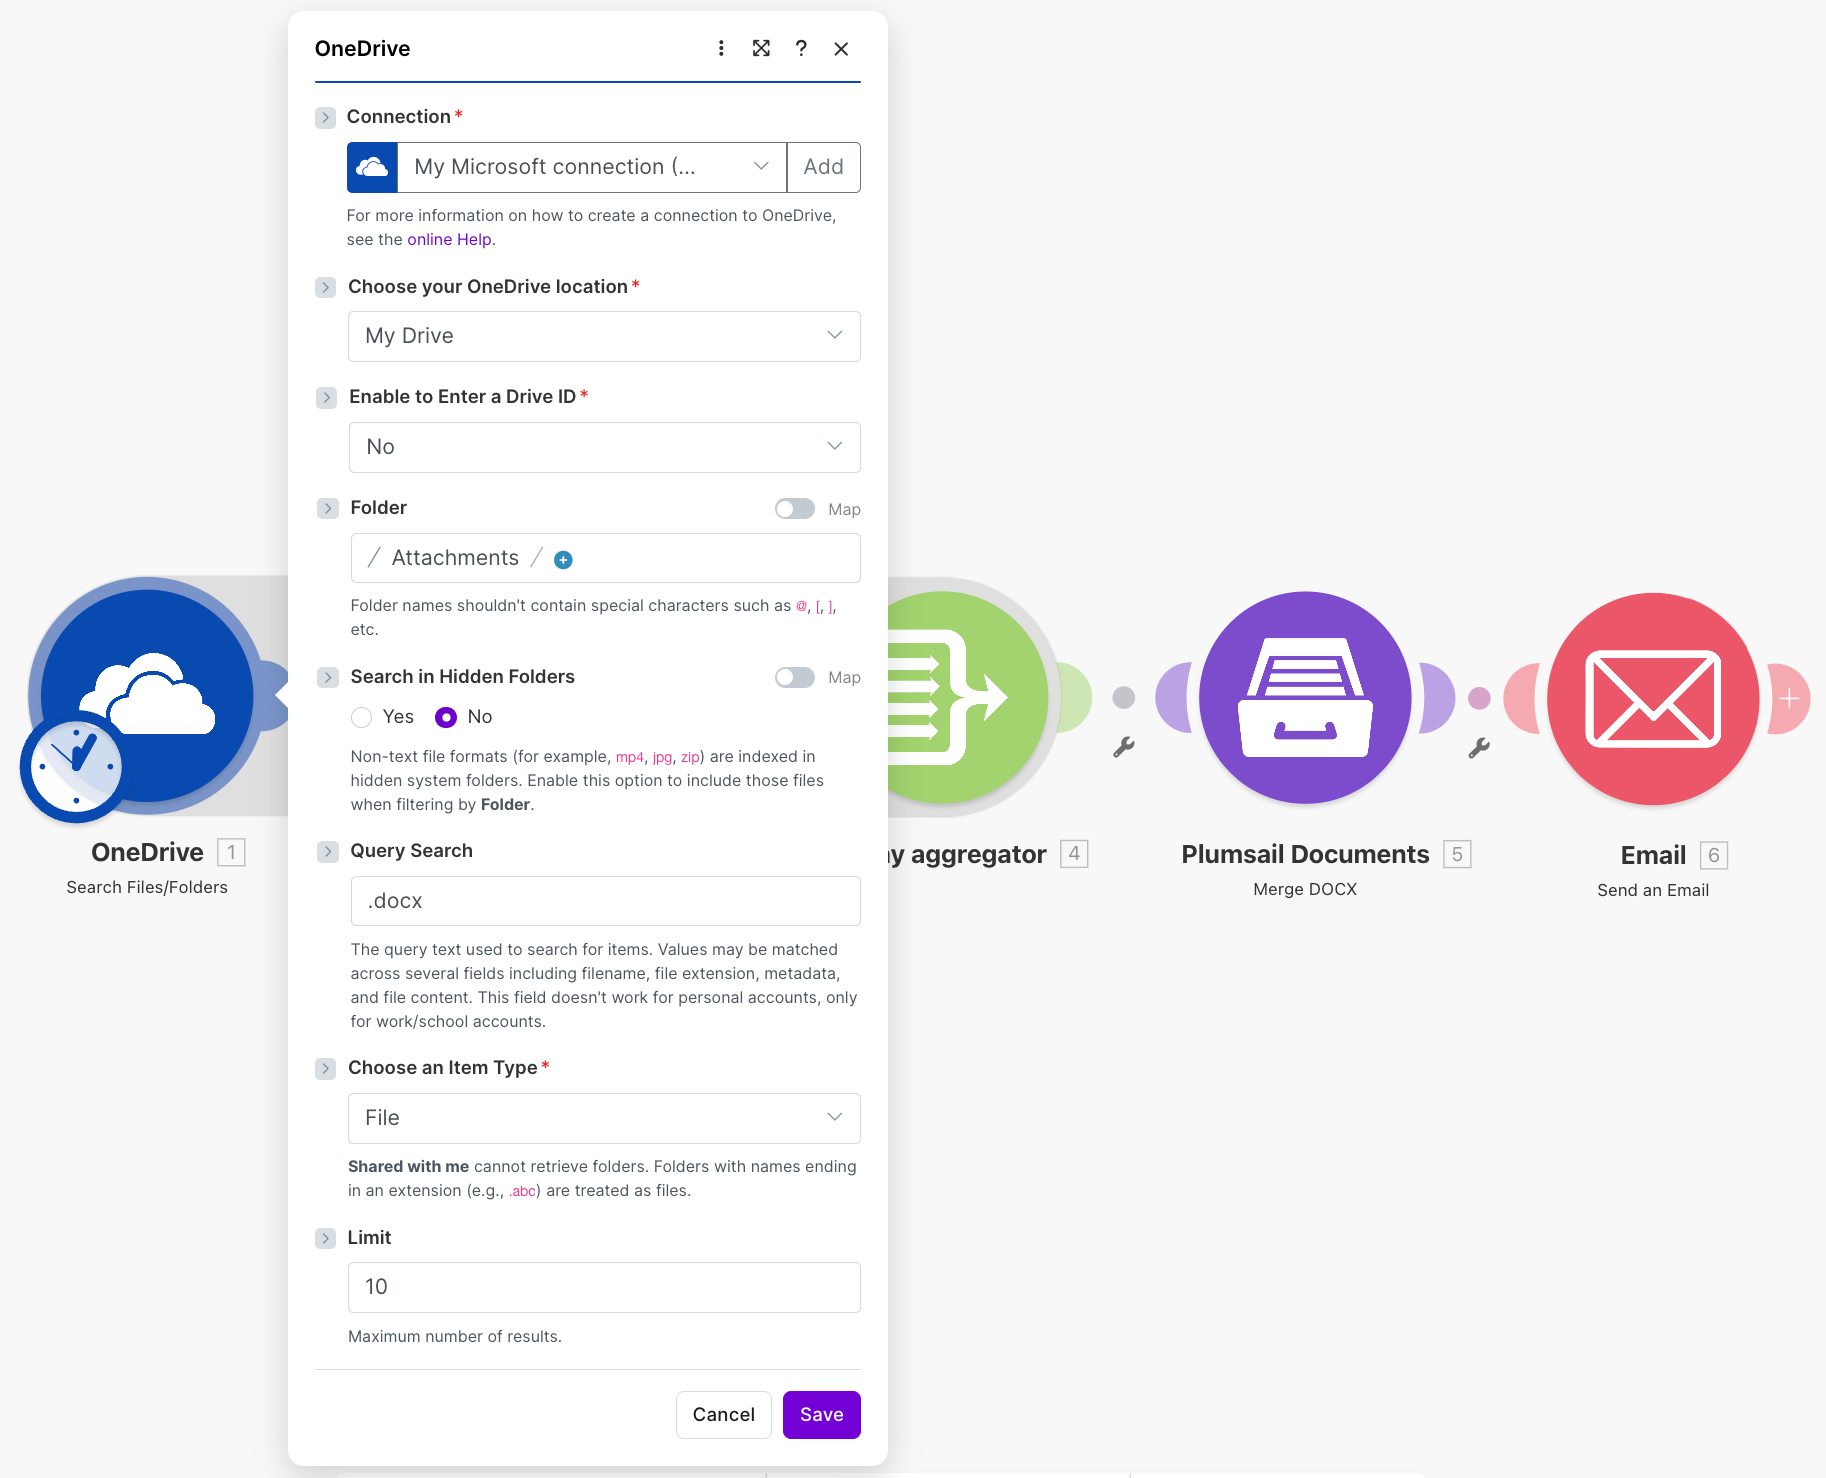This screenshot has height=1478, width=1826.
Task: Click the Attachments folder path segment
Action: point(455,558)
